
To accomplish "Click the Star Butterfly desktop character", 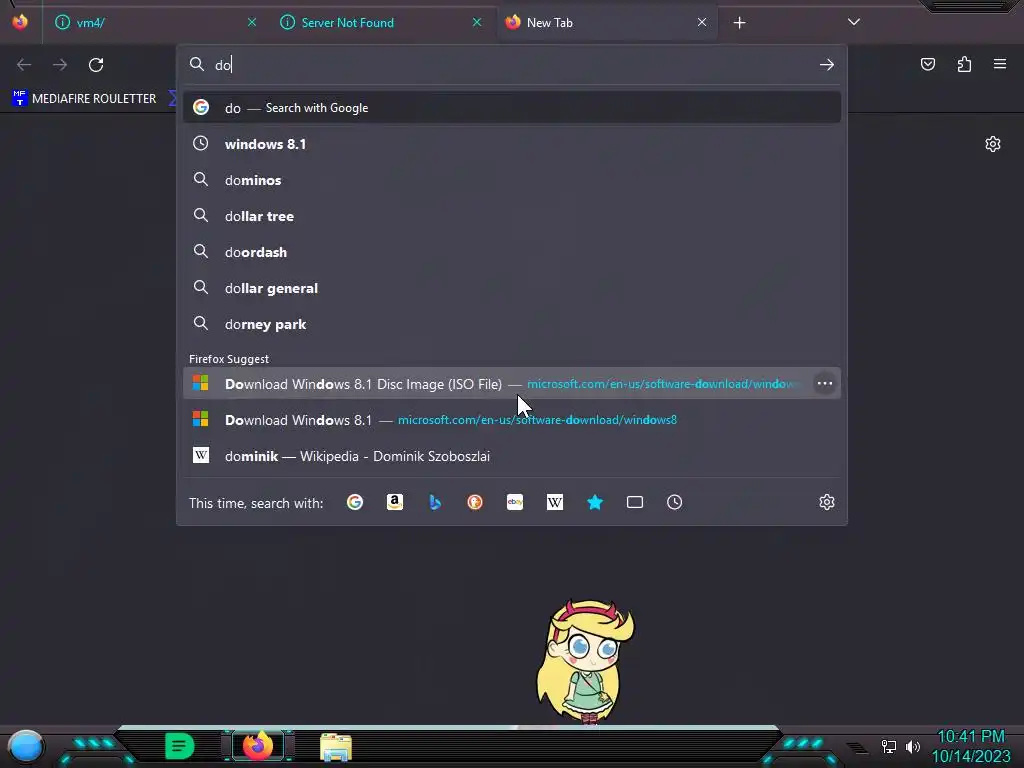I will (586, 662).
